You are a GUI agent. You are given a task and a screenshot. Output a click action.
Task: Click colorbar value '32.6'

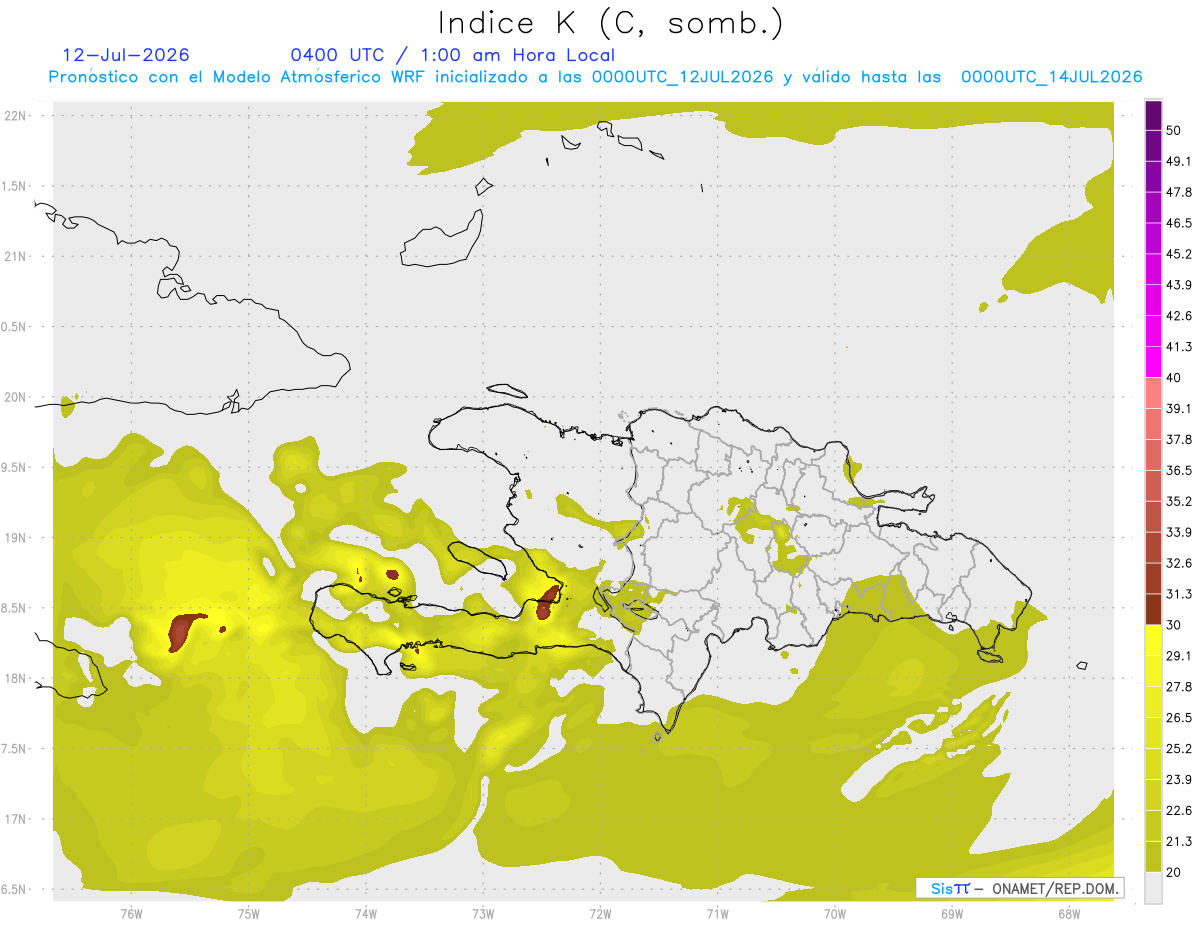pyautogui.click(x=1179, y=563)
